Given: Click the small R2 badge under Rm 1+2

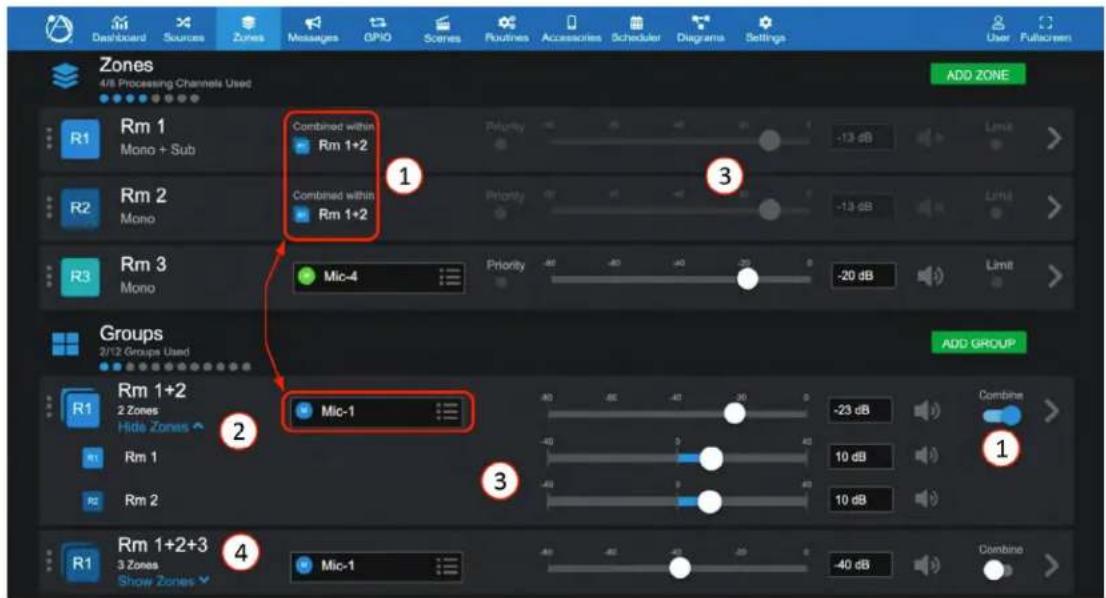Looking at the screenshot, I should [92, 501].
